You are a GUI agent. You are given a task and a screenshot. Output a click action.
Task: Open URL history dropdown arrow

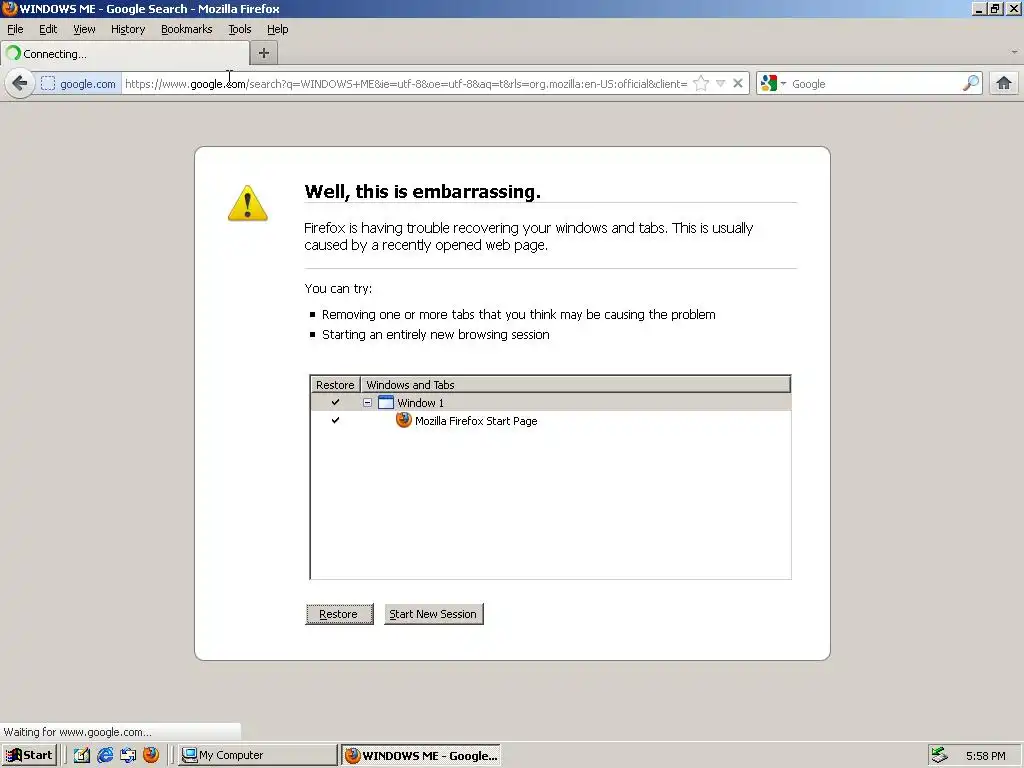pos(720,84)
